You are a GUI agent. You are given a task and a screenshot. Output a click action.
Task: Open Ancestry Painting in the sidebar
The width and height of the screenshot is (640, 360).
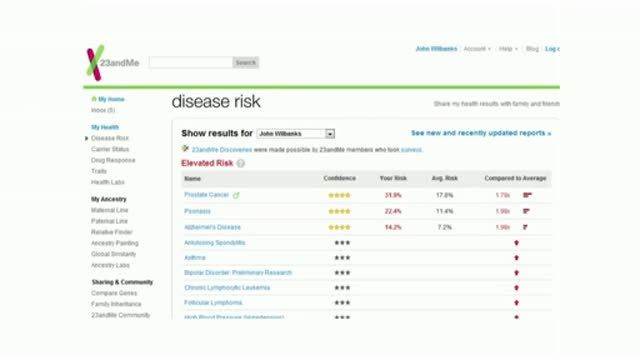115,243
